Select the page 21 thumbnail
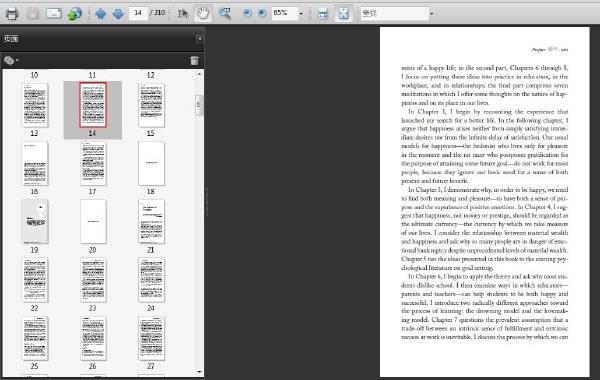The image size is (600, 380). pos(151,222)
